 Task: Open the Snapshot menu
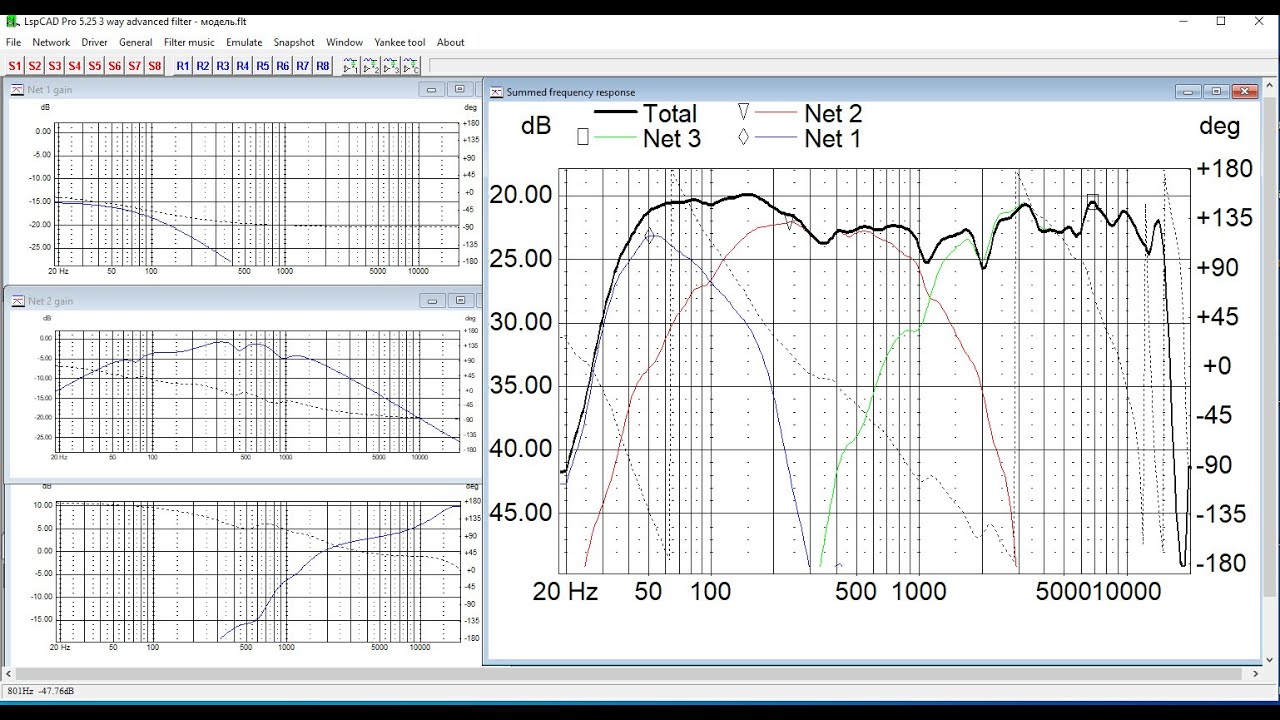point(294,42)
